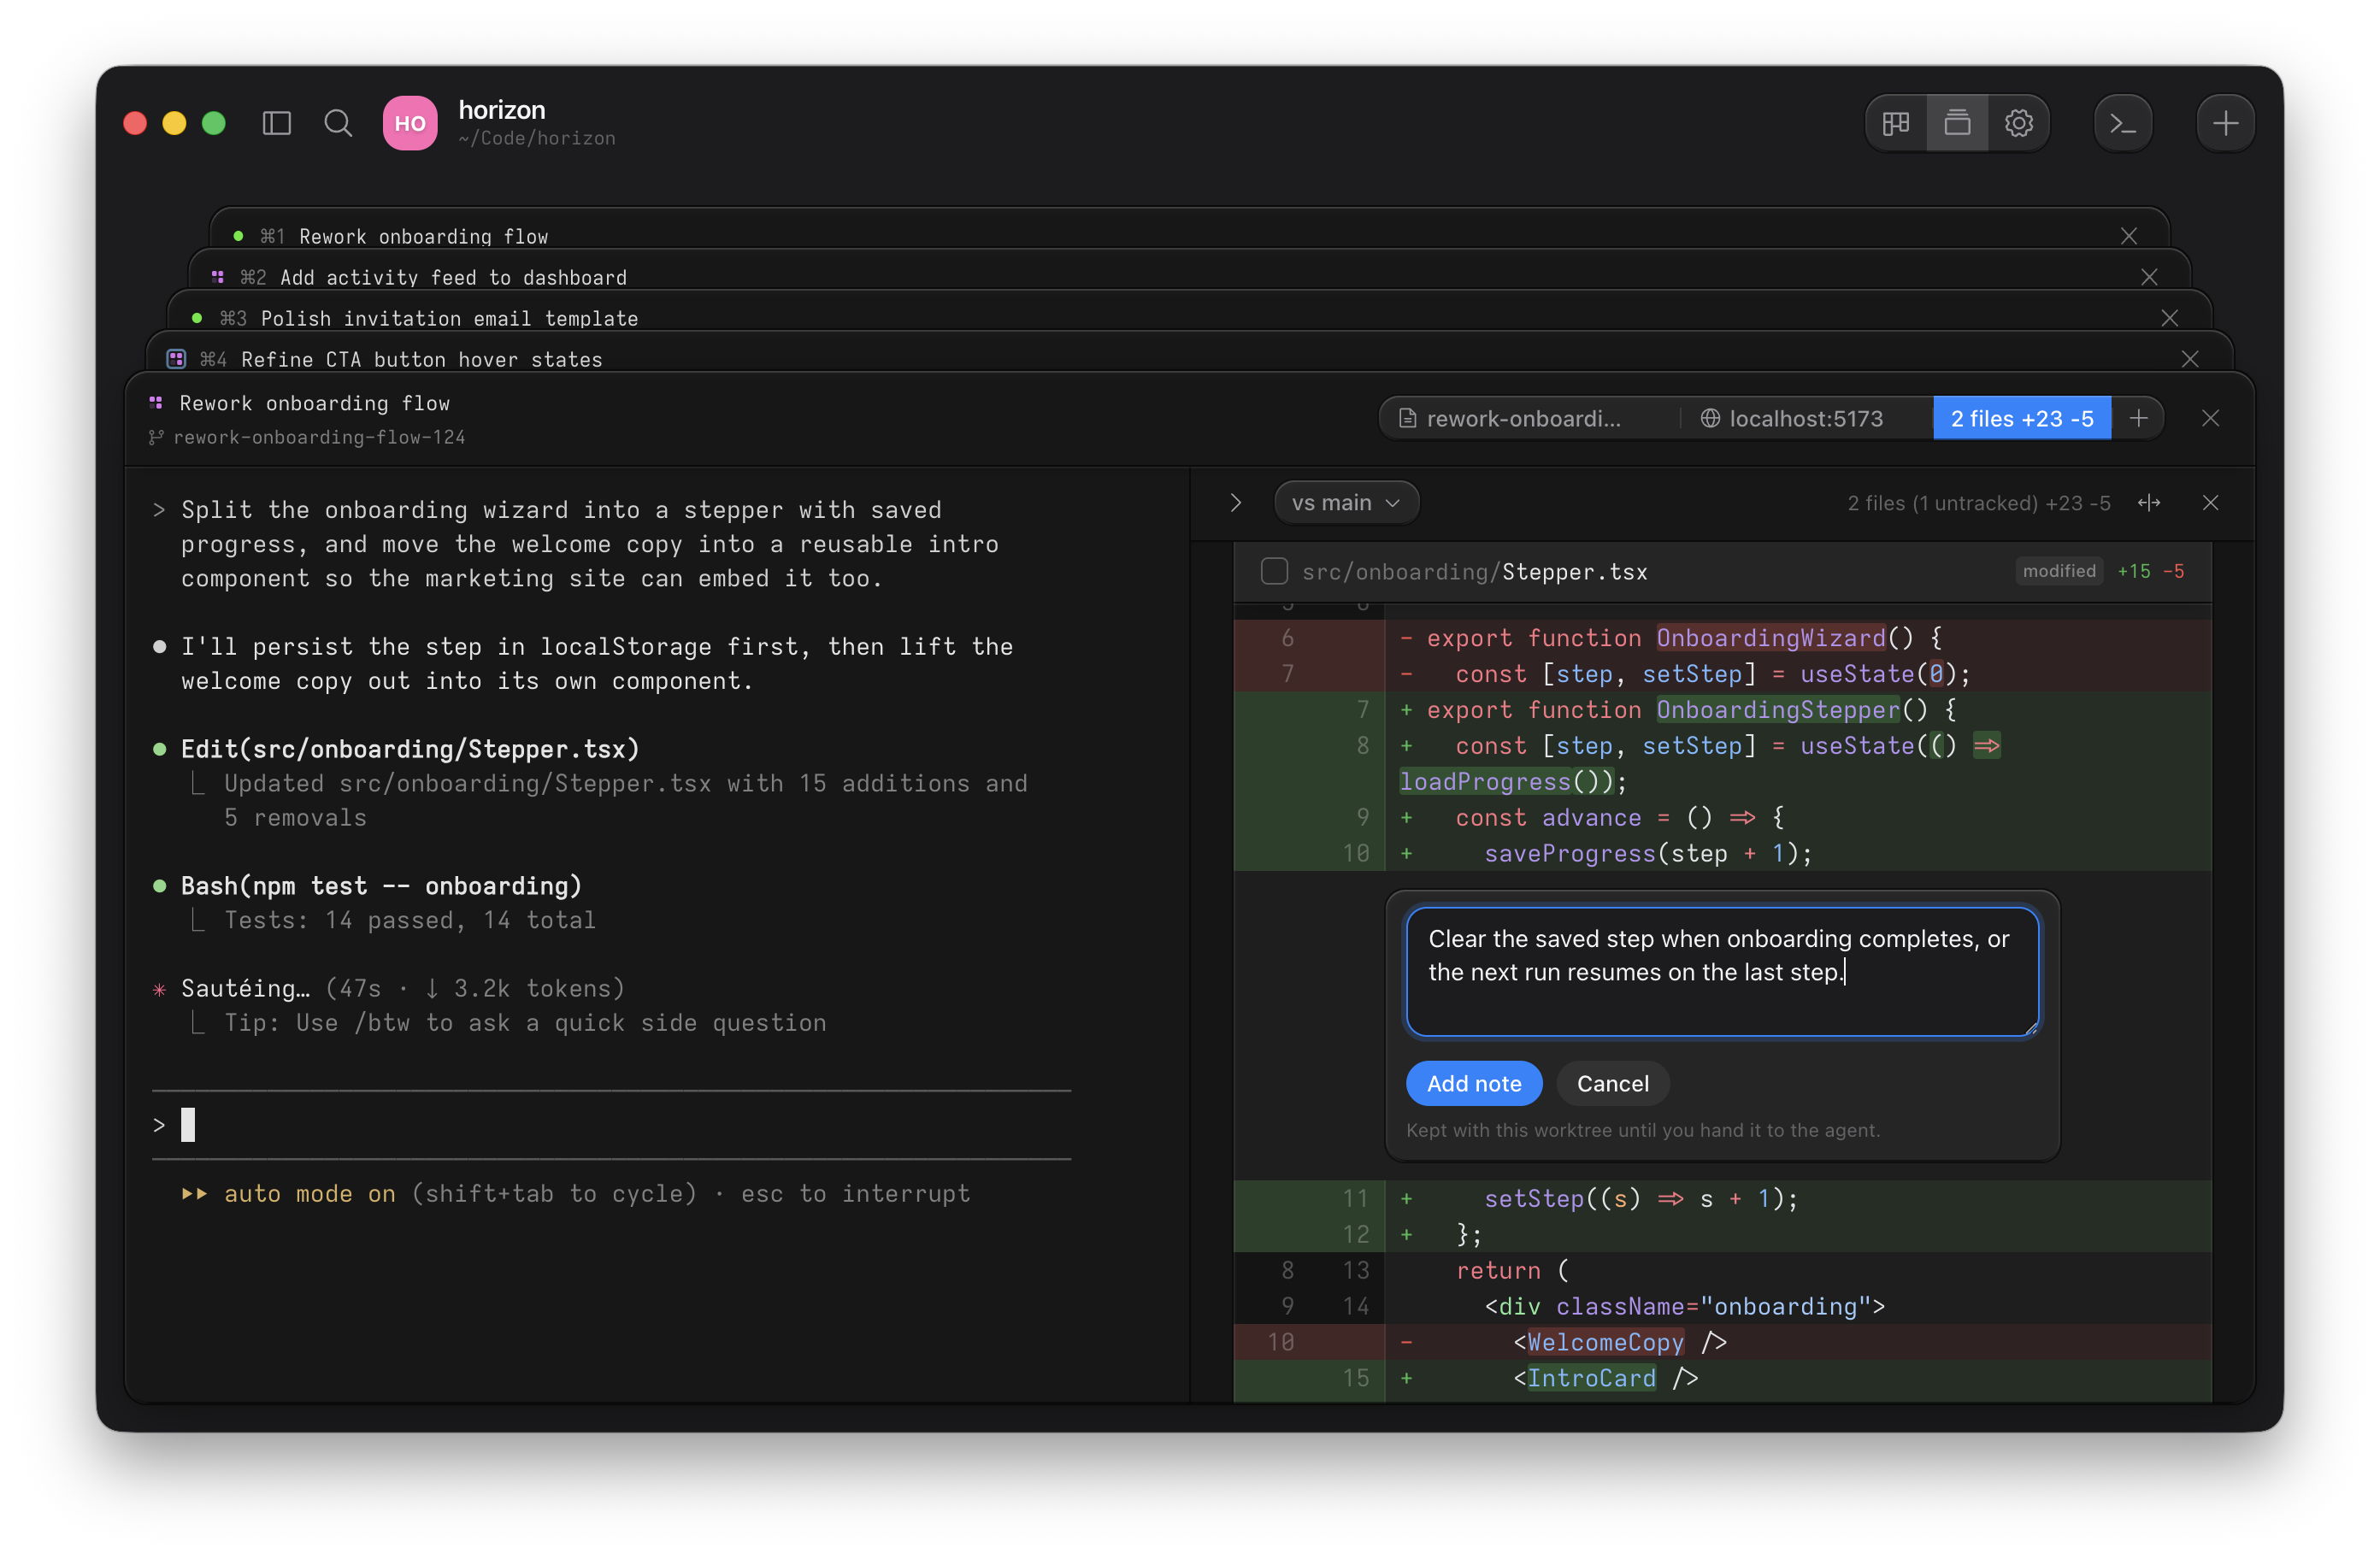
Task: Cancel the review note
Action: [1612, 1083]
